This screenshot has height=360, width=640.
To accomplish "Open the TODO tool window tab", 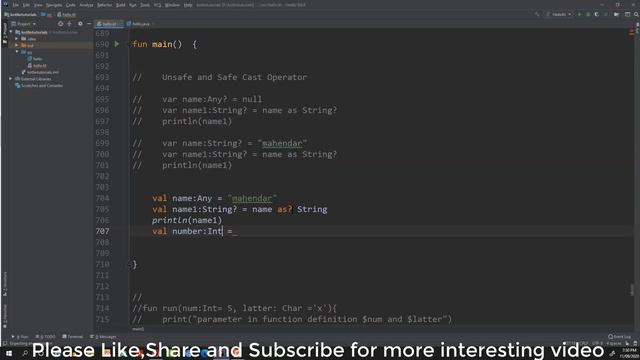I will (45, 337).
